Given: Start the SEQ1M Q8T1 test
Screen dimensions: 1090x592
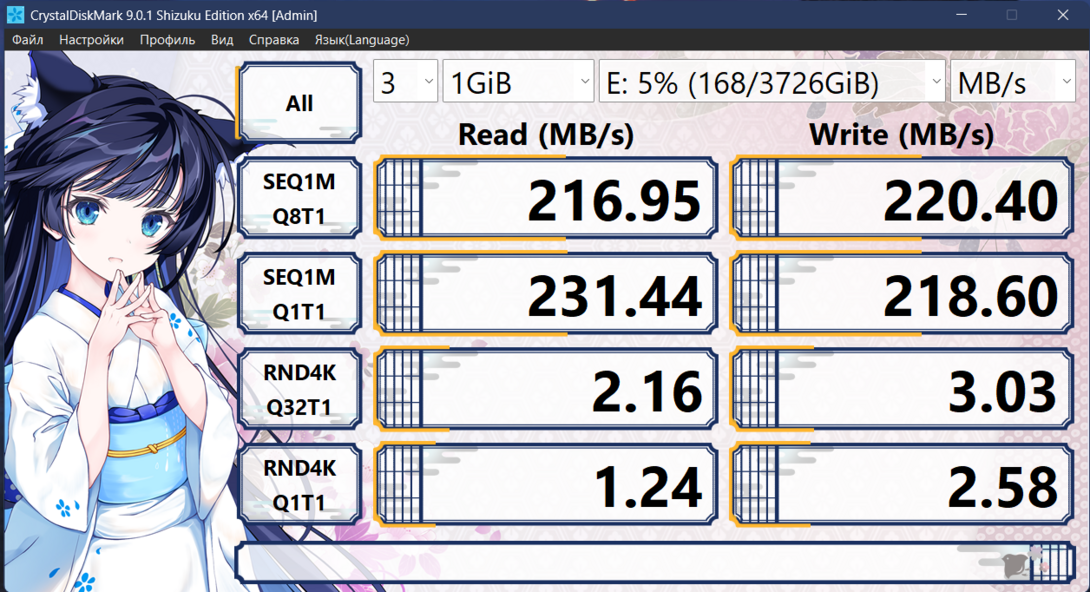Looking at the screenshot, I should [299, 199].
